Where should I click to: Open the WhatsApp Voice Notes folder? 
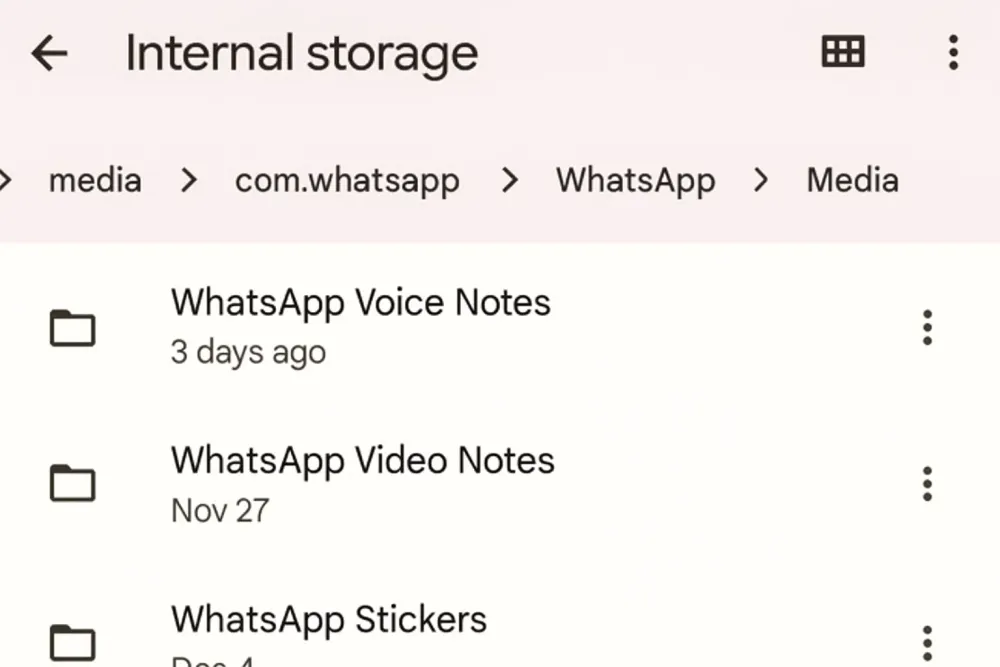tap(360, 302)
